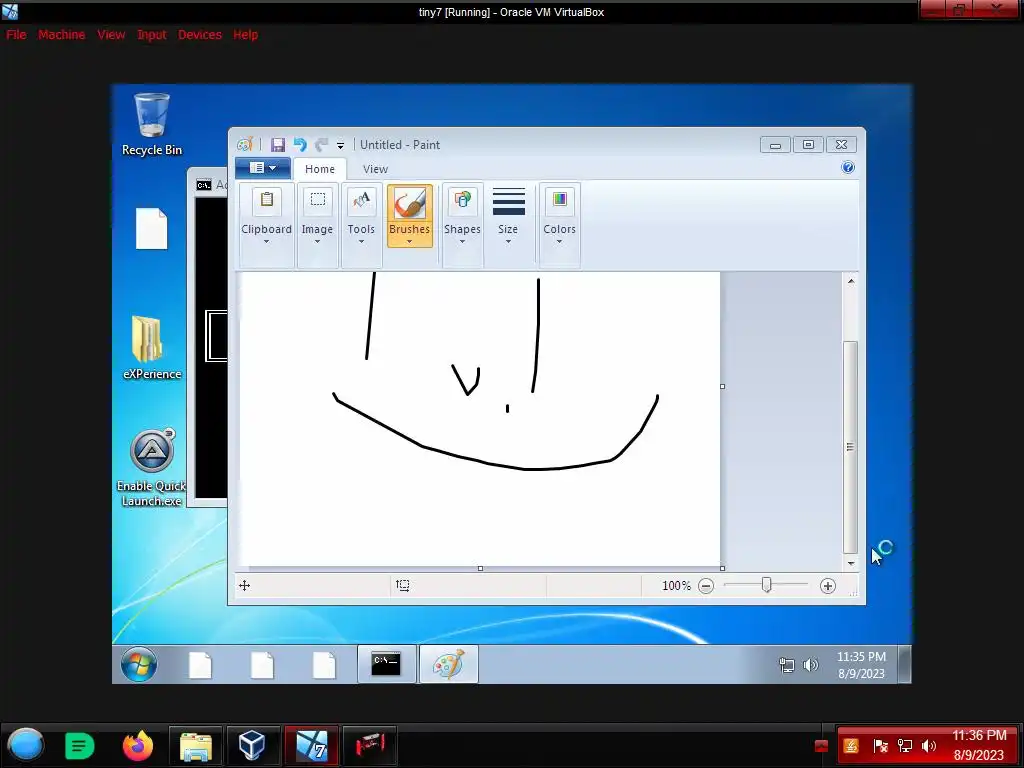This screenshot has height=768, width=1024.
Task: Open the VirtualBox Machine menu
Action: (61, 35)
